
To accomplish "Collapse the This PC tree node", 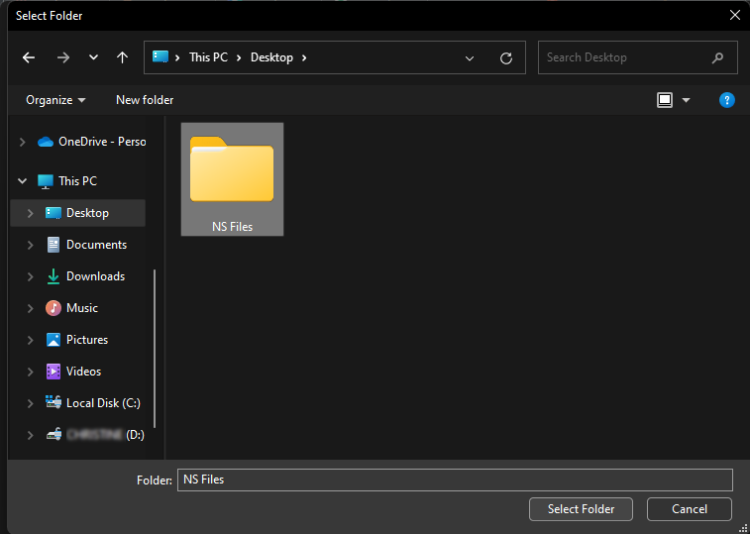I will tap(22, 181).
